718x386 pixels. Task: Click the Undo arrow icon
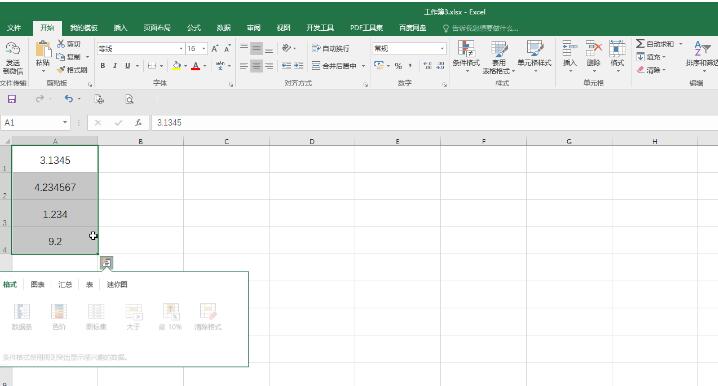coord(69,99)
